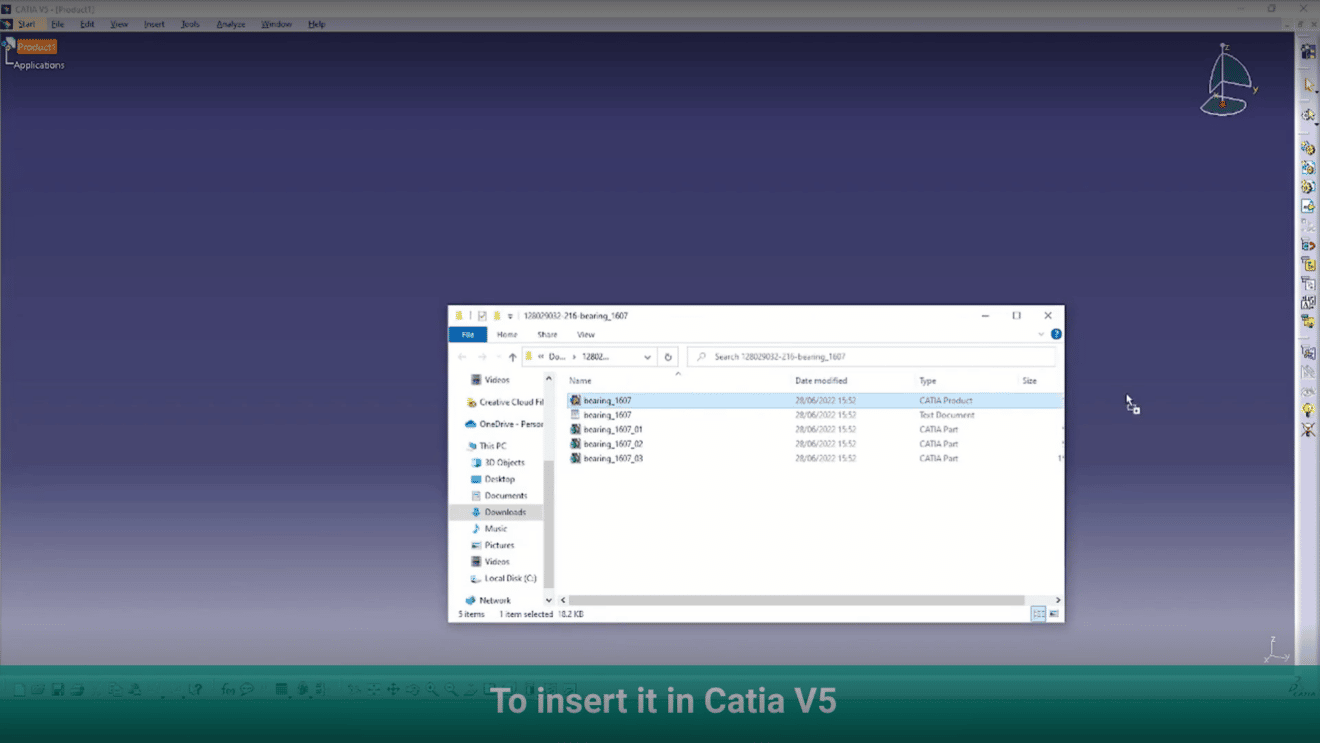Click the What's This help icon
Image resolution: width=1320 pixels, height=743 pixels.
(x=195, y=689)
